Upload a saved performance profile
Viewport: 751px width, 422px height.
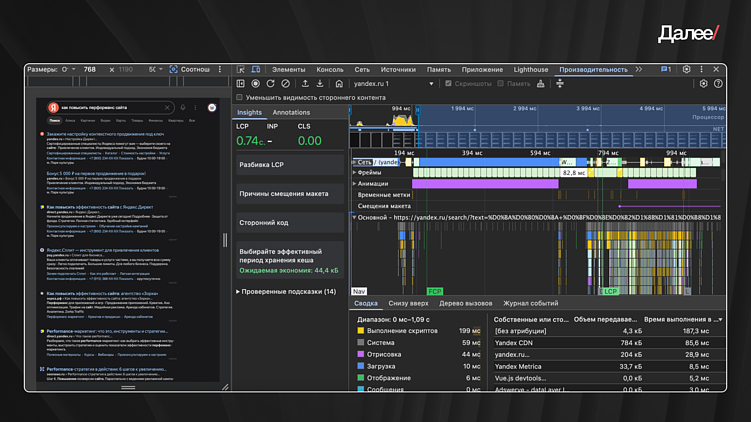[305, 84]
